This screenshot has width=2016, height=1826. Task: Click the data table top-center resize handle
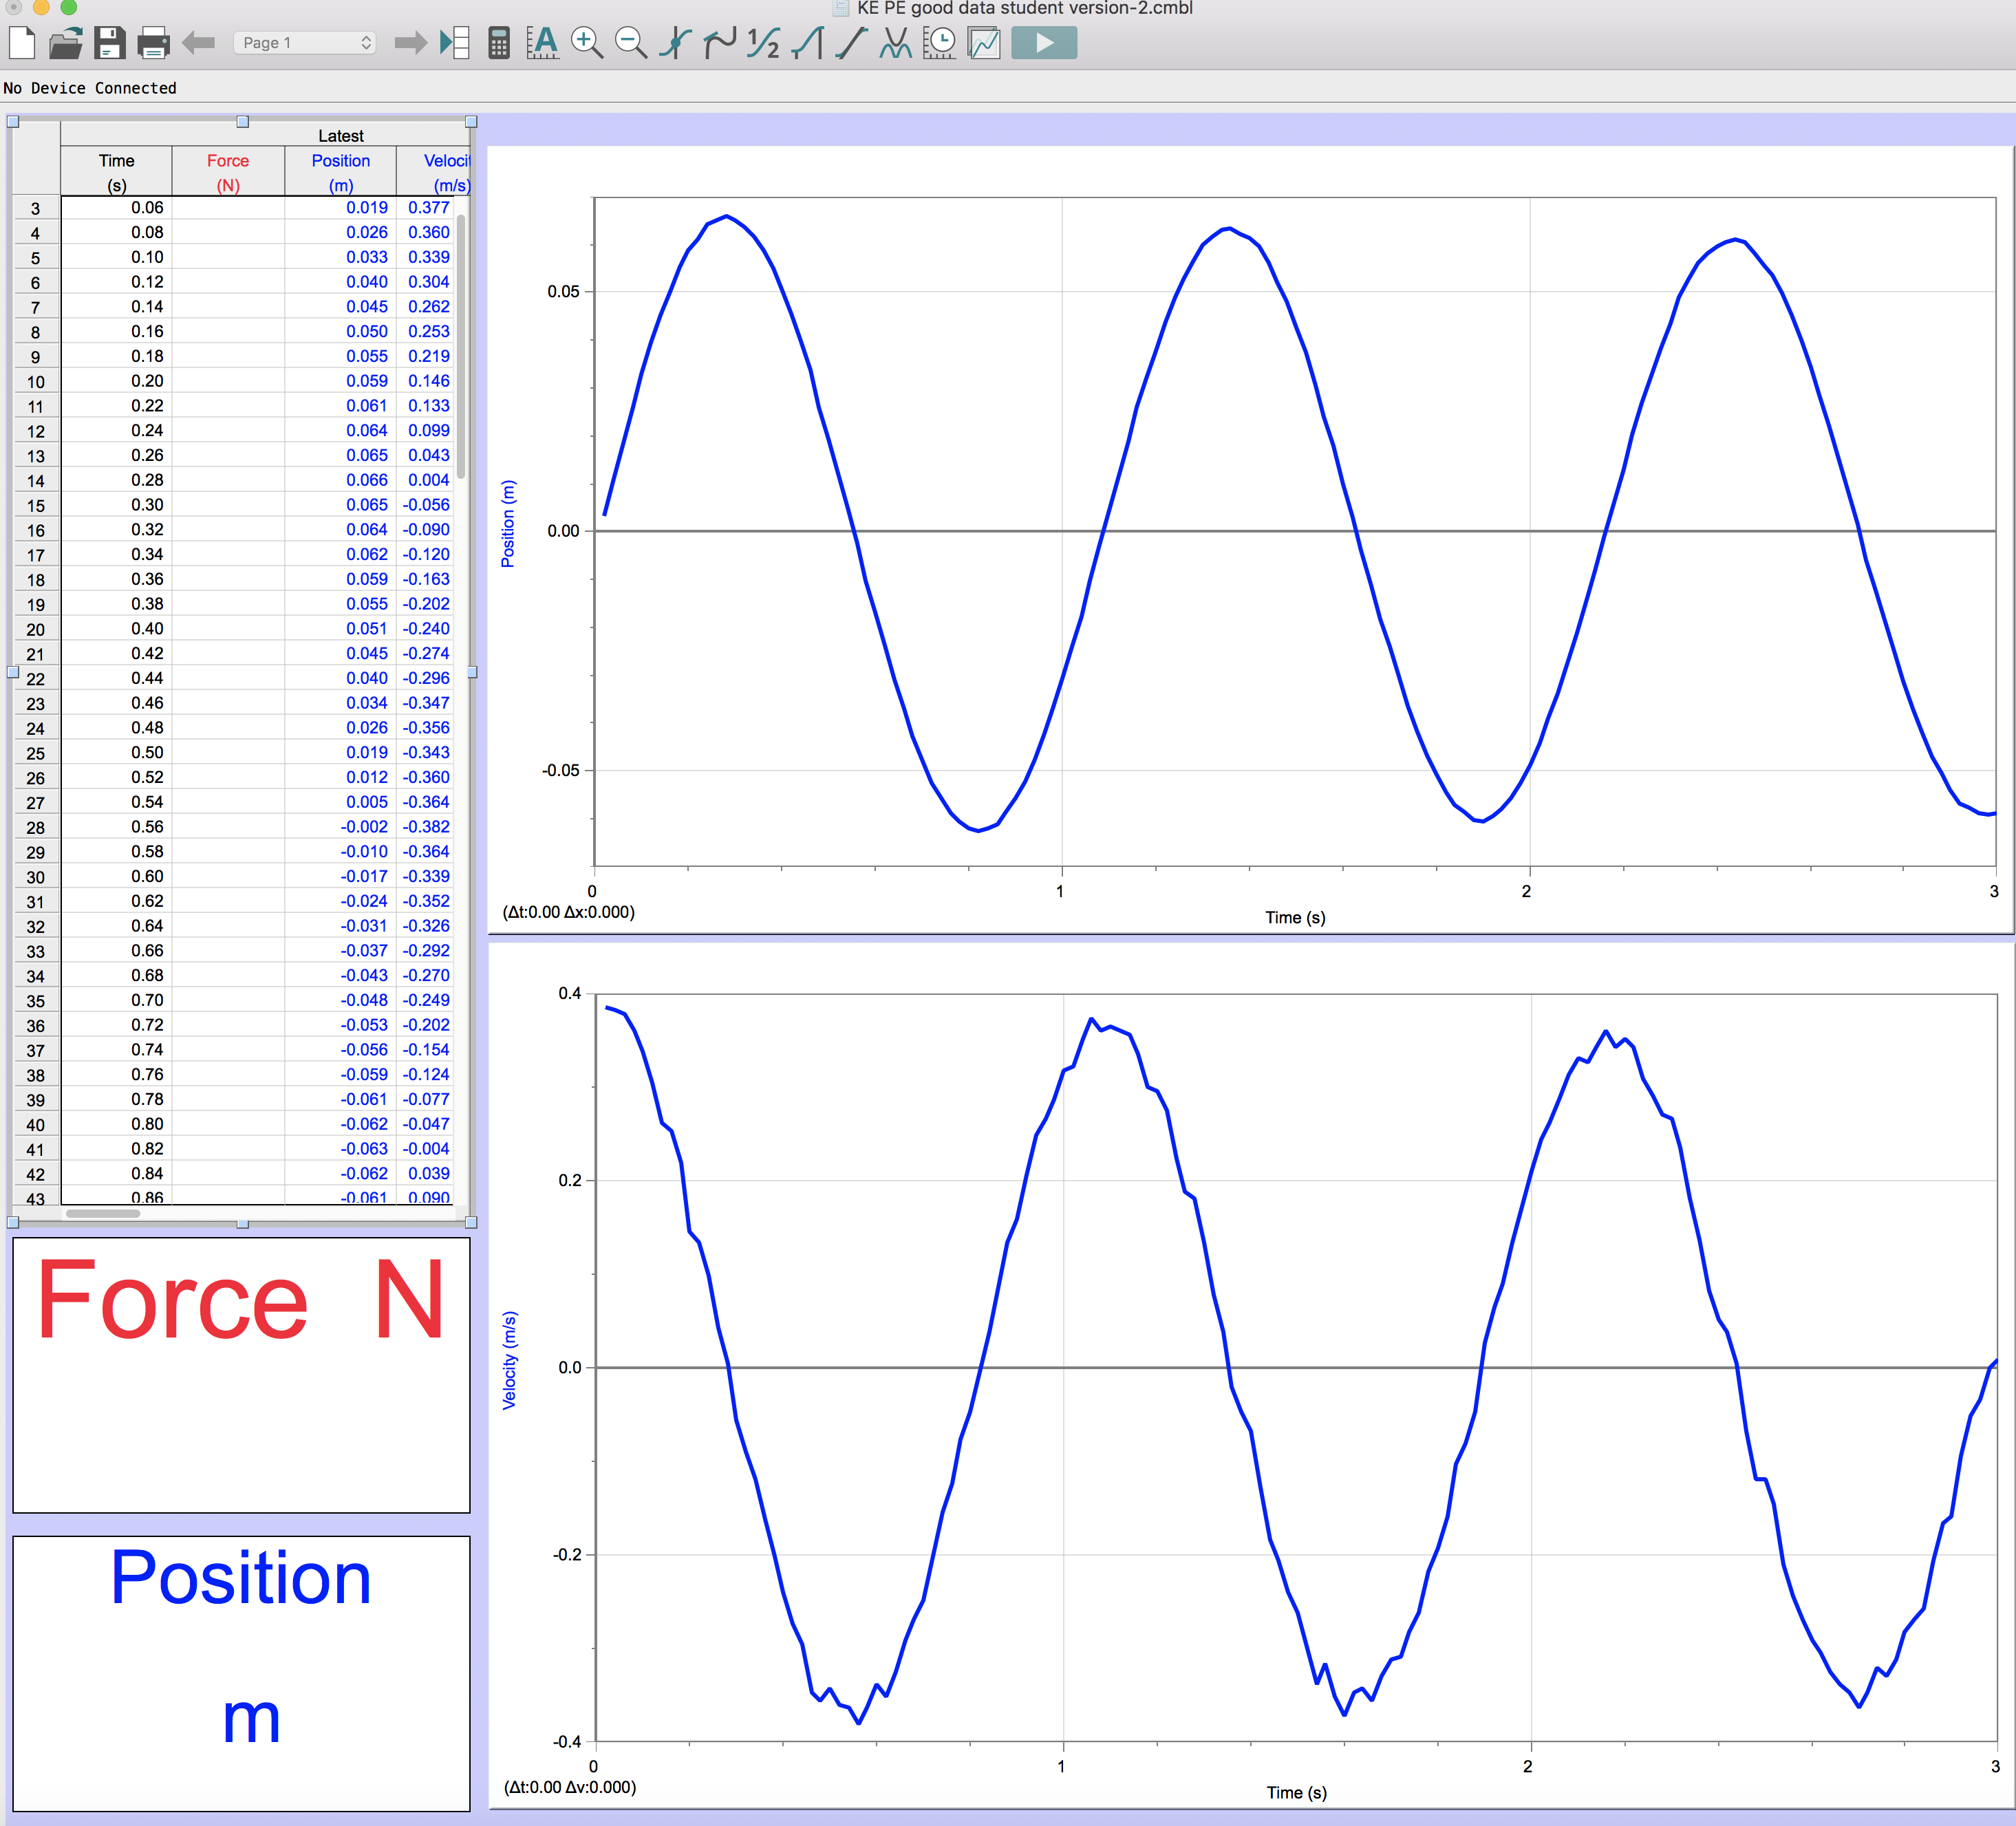pos(242,122)
